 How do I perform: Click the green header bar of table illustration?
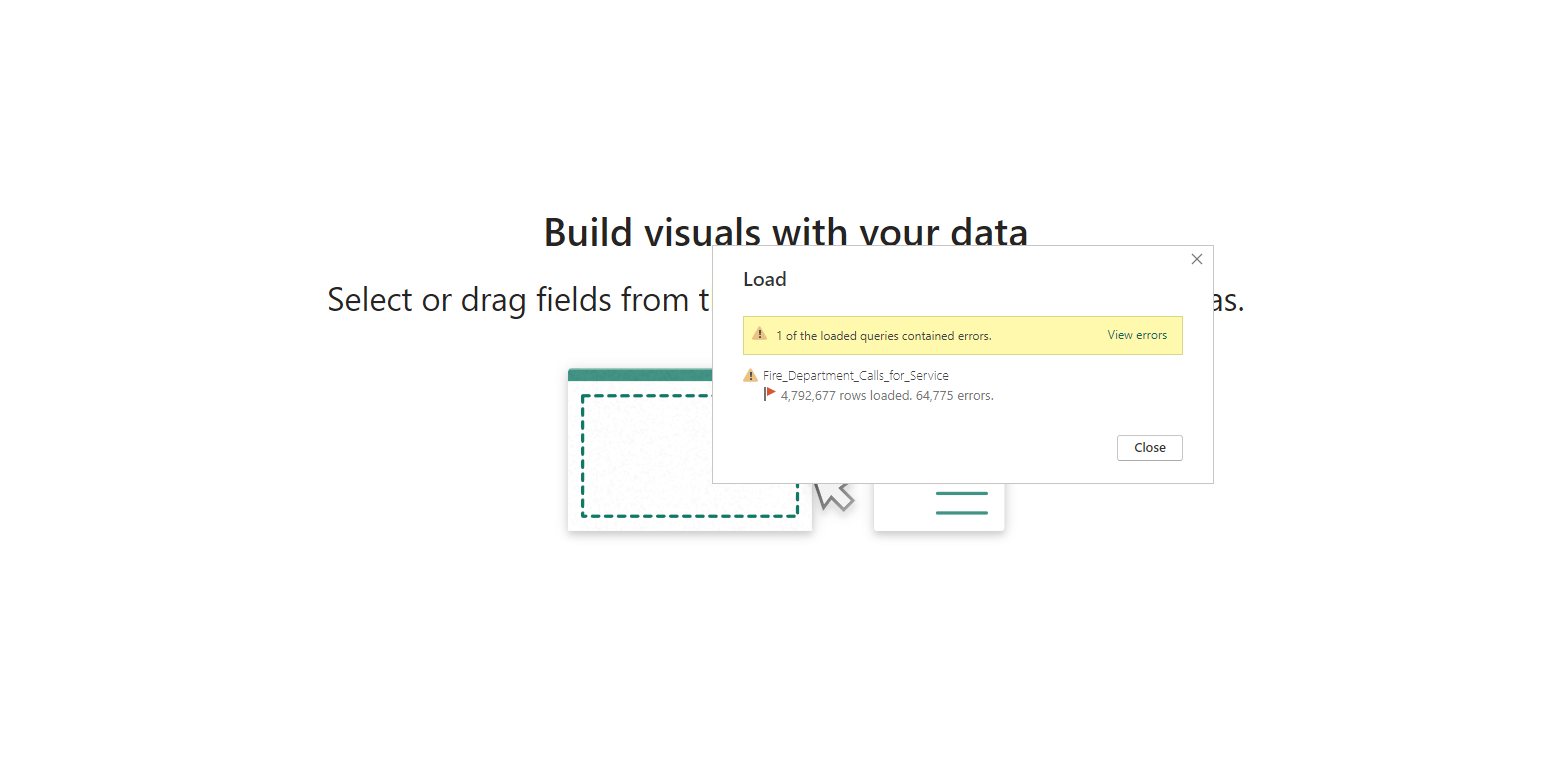640,374
